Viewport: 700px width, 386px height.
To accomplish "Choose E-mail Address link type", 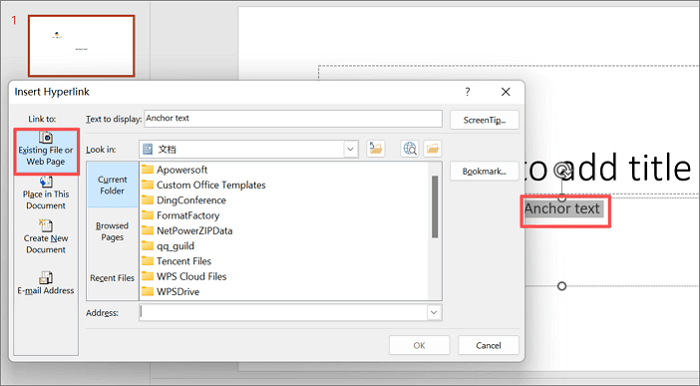I will coord(46,283).
